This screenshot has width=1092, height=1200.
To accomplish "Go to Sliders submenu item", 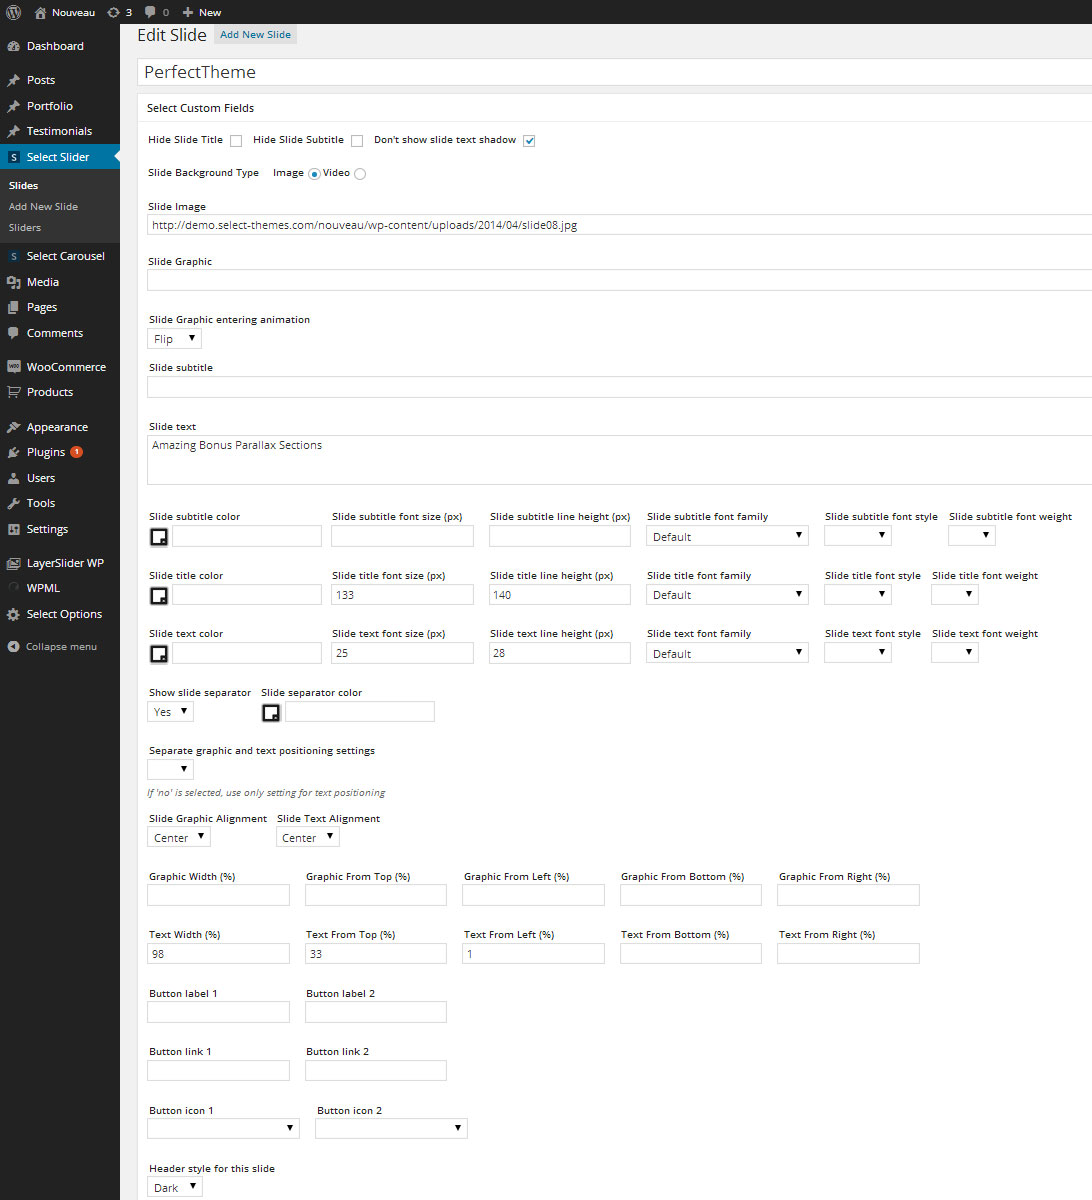I will (x=25, y=227).
